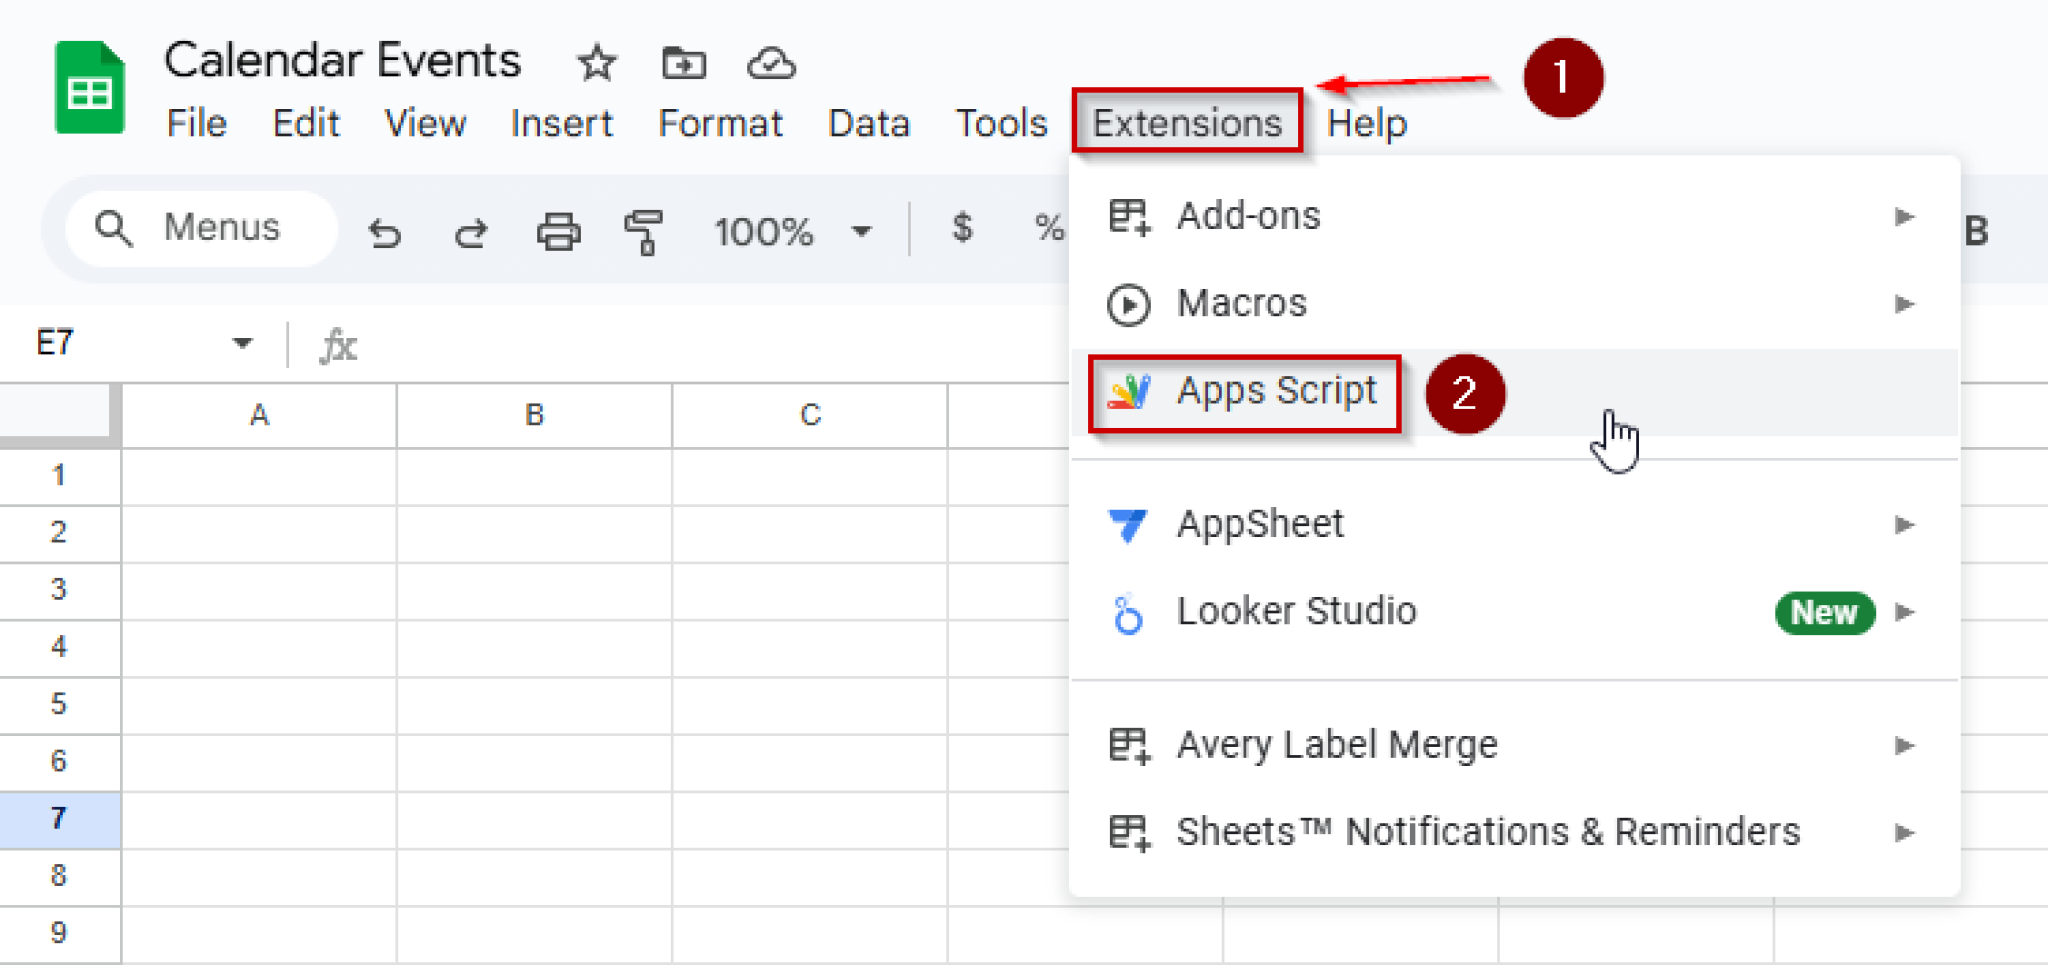The height and width of the screenshot is (965, 2048).
Task: Star the Calendar Events spreadsheet
Action: [596, 62]
